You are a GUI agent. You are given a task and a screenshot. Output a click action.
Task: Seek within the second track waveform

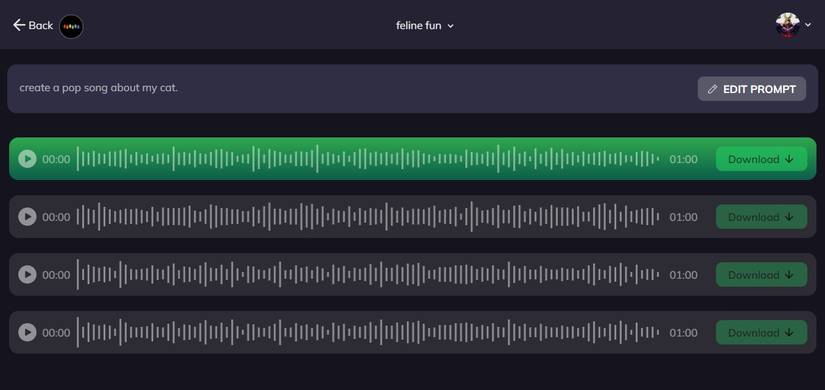click(368, 217)
